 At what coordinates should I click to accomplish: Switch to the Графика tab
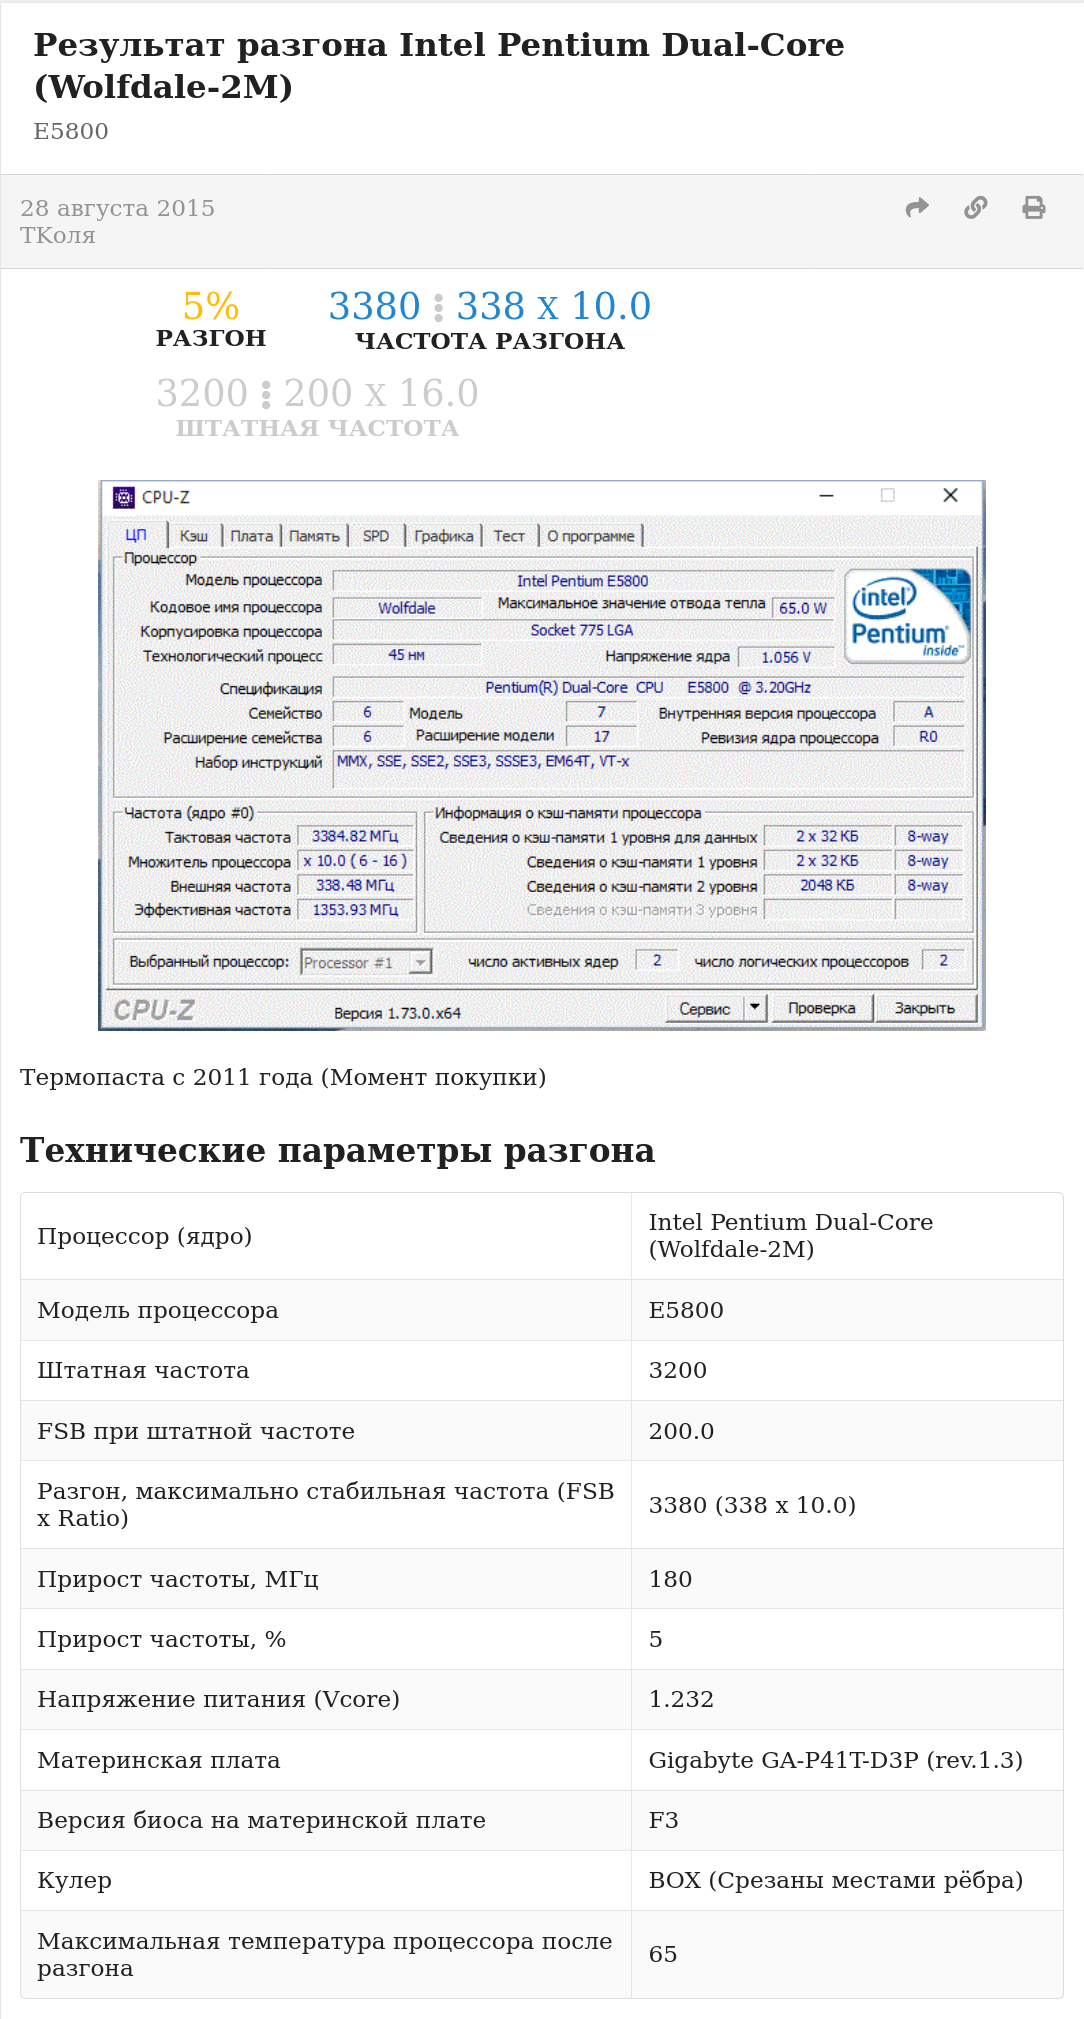tap(444, 536)
